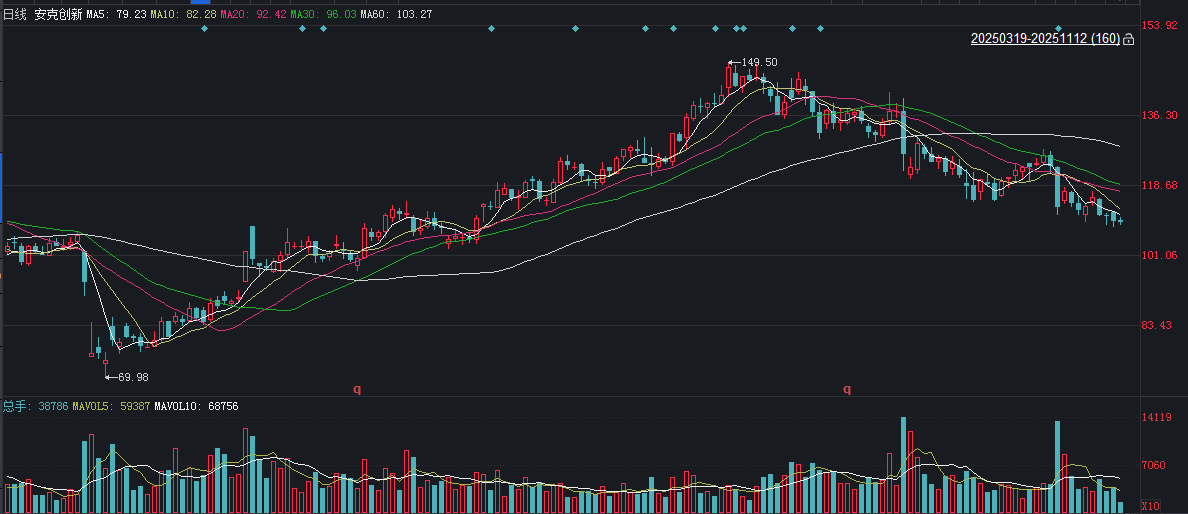Toggle the yellow MA10 indicator label
The width and height of the screenshot is (1188, 514).
182,15
